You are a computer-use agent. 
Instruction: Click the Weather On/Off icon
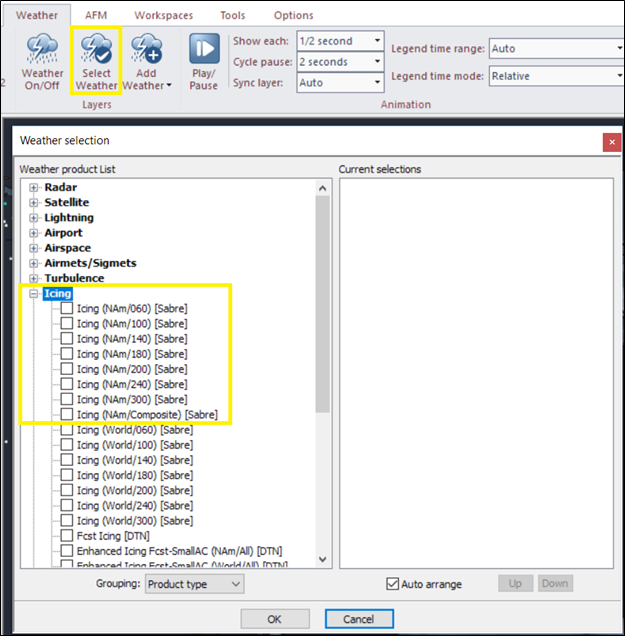tap(42, 61)
